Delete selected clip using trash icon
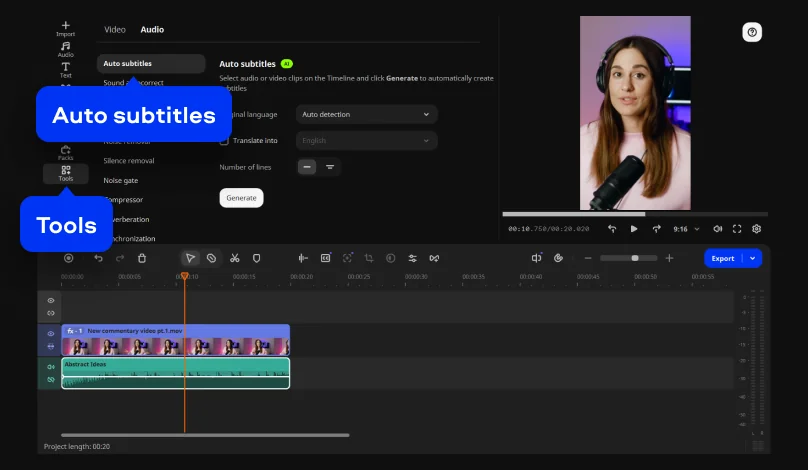This screenshot has height=470, width=808. point(142,258)
